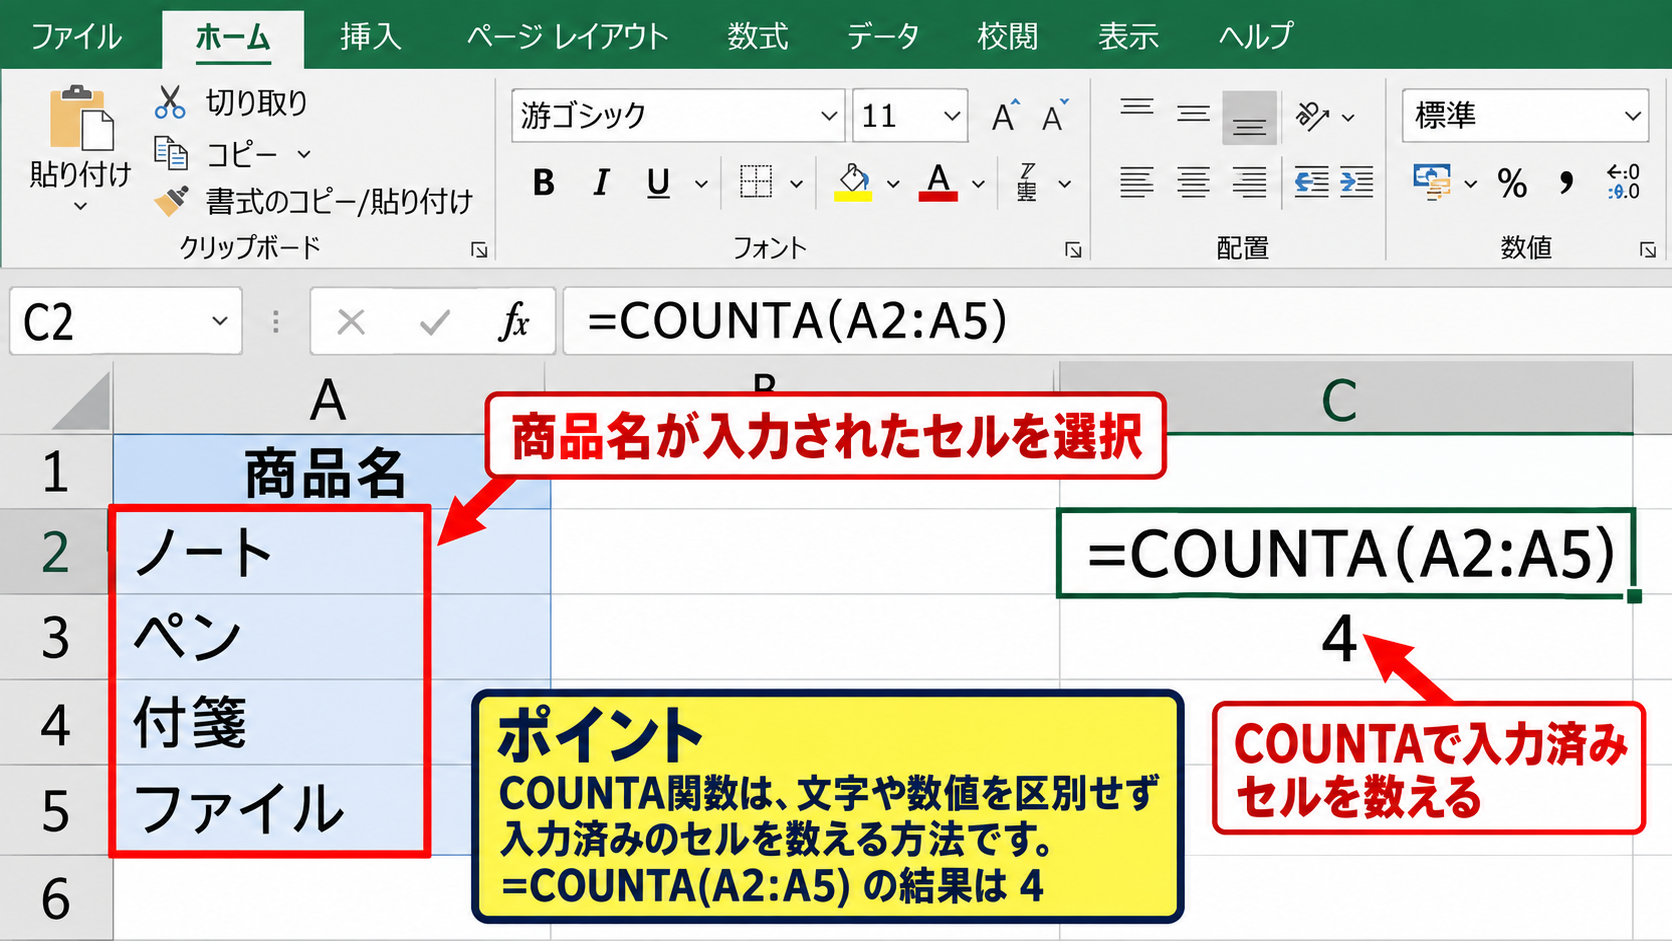Switch to the Data (データ) tab
Viewport: 1672px width, 941px height.
(883, 37)
